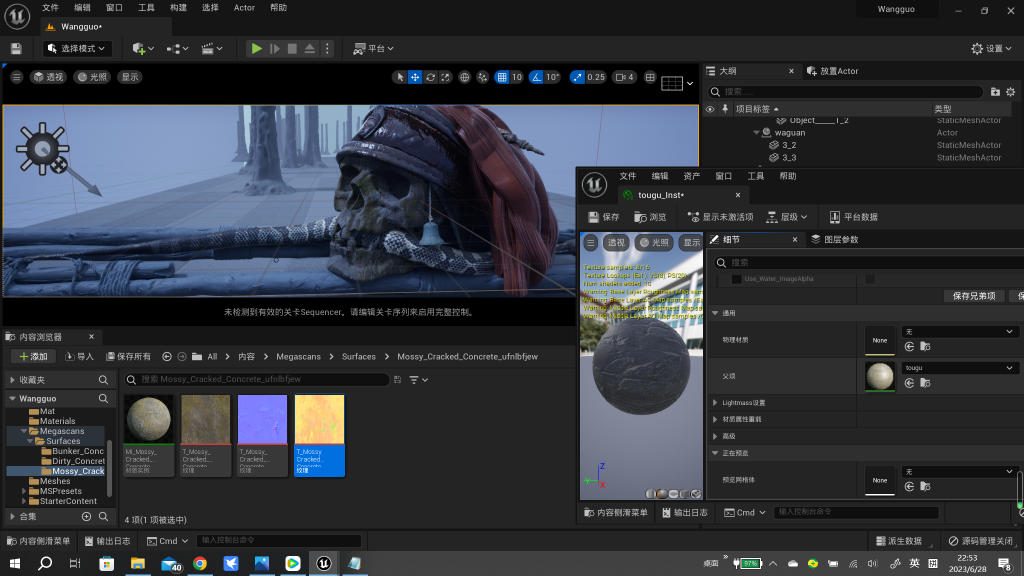Expand the 材质属性重载 section
This screenshot has width=1024, height=576.
(715, 419)
